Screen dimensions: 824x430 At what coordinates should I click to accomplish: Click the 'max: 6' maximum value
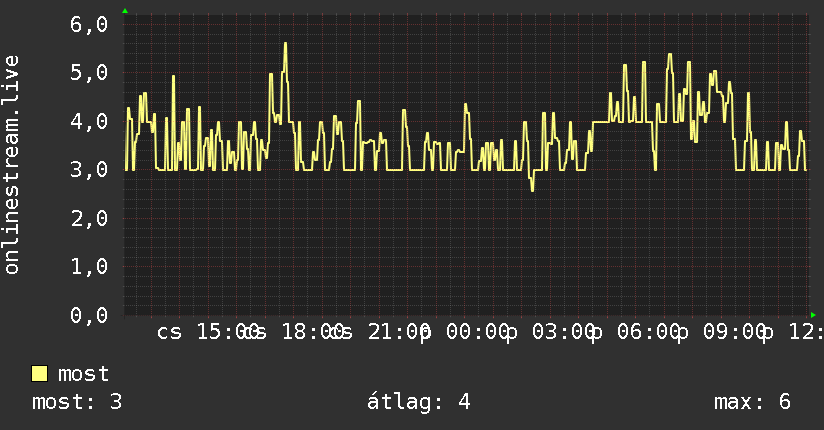click(752, 402)
